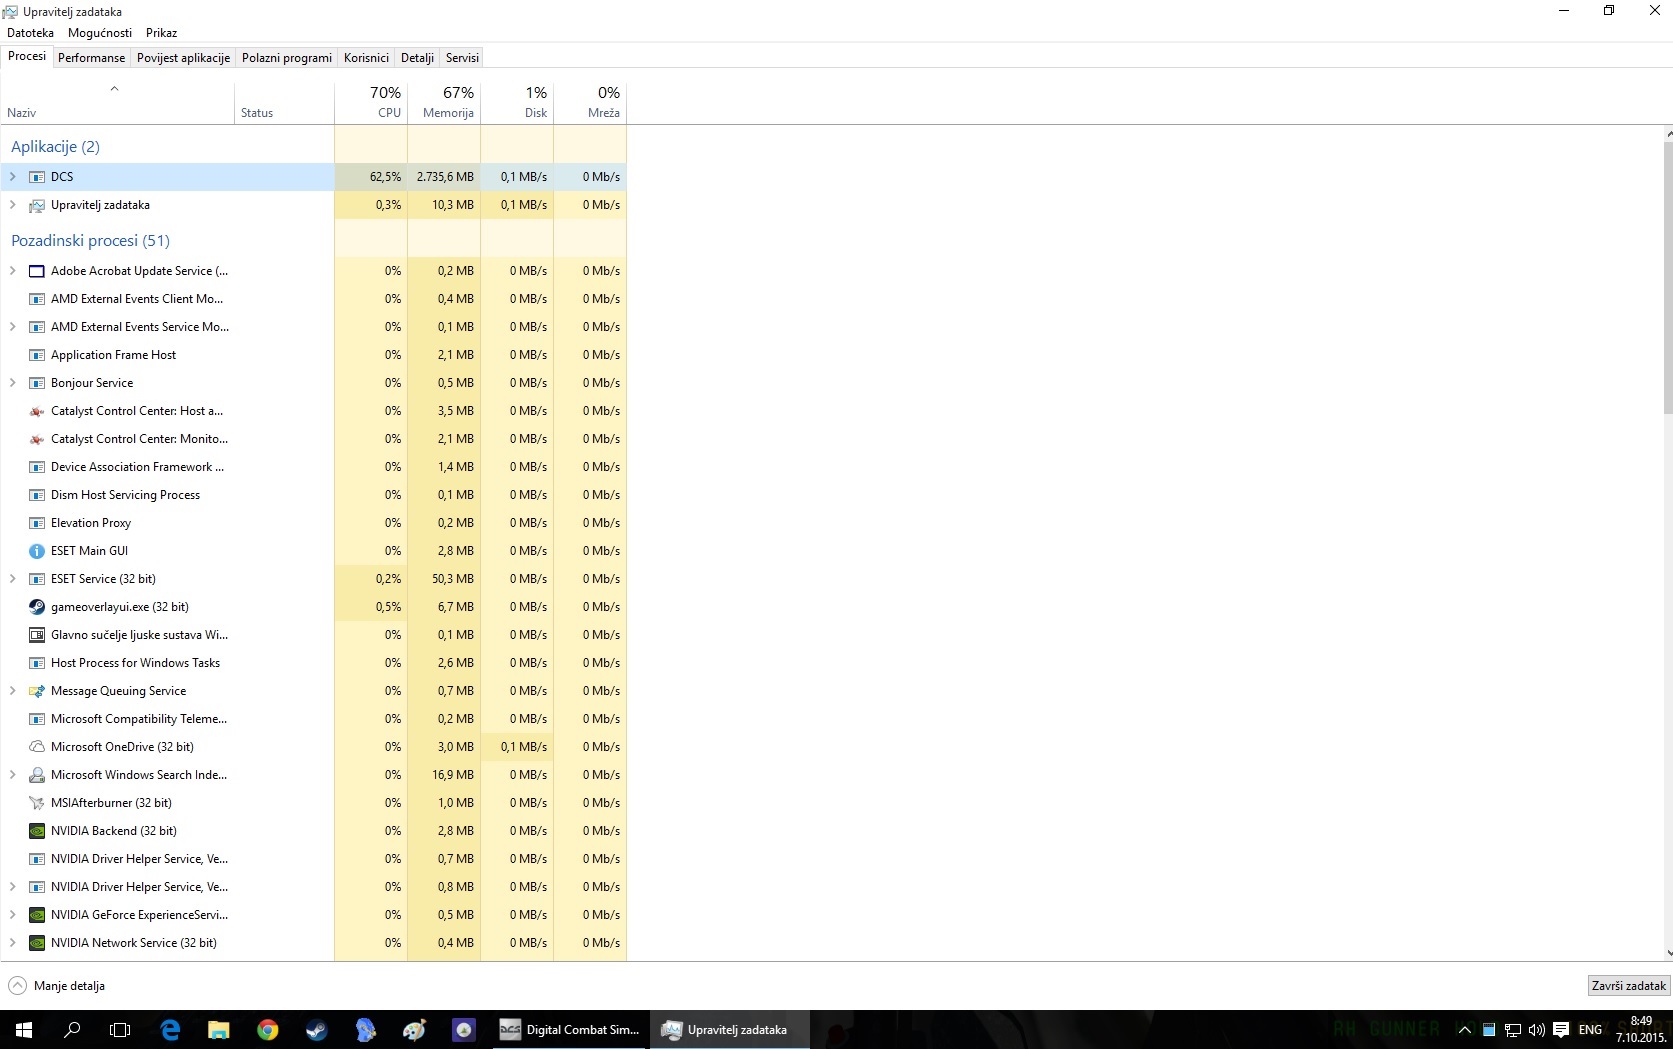Open the Action Center notifications icon

tap(1561, 1030)
